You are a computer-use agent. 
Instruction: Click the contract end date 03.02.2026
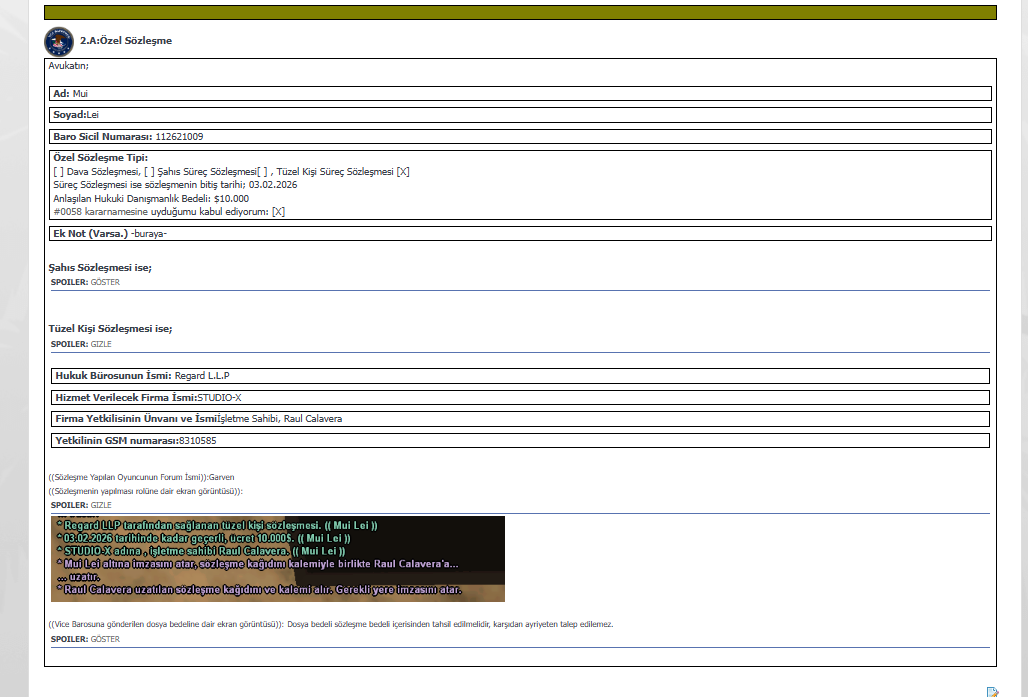point(273,185)
